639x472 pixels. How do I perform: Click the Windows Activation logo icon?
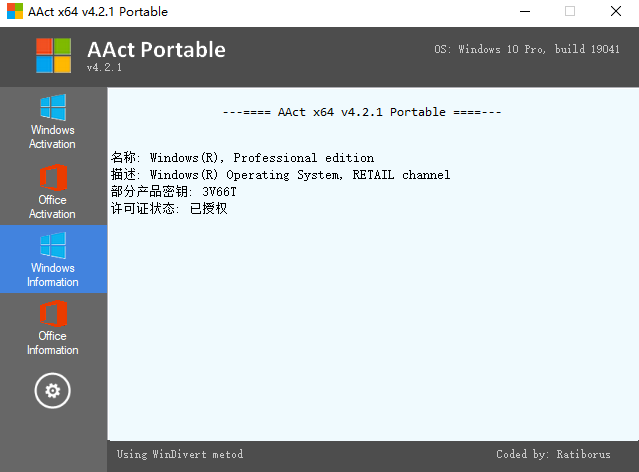[52, 107]
